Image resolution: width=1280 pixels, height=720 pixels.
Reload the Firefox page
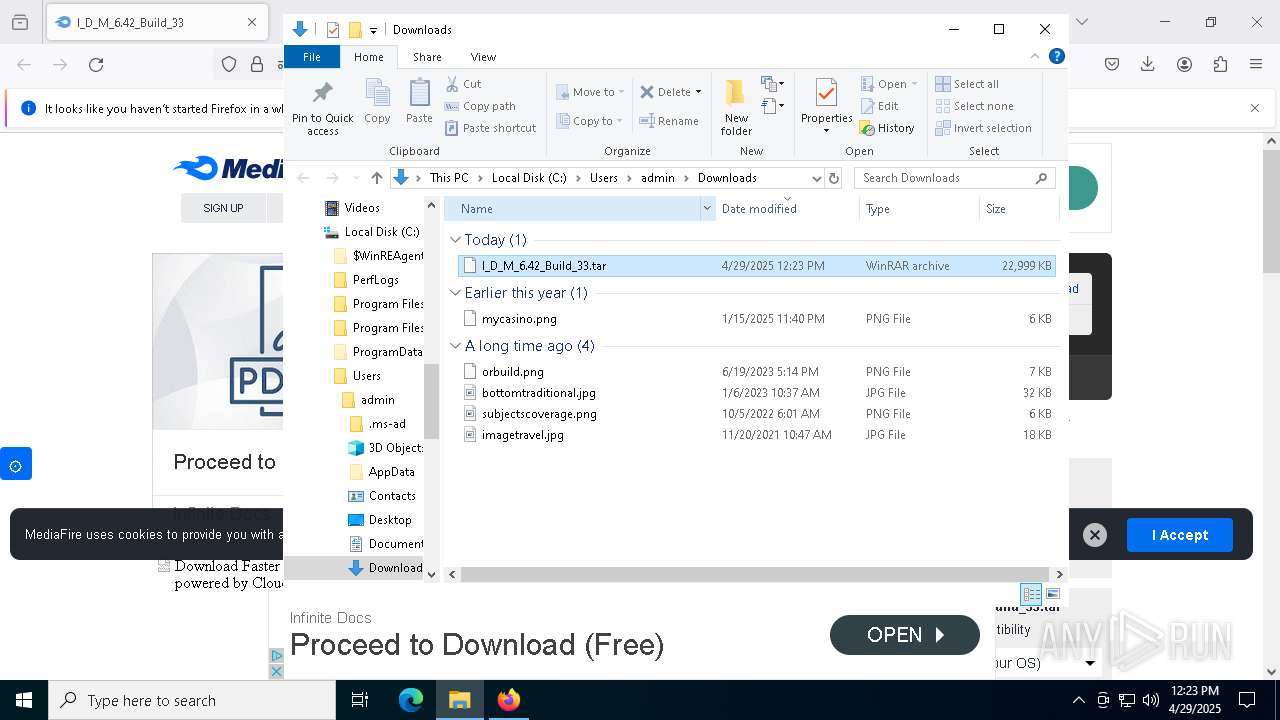[96, 65]
